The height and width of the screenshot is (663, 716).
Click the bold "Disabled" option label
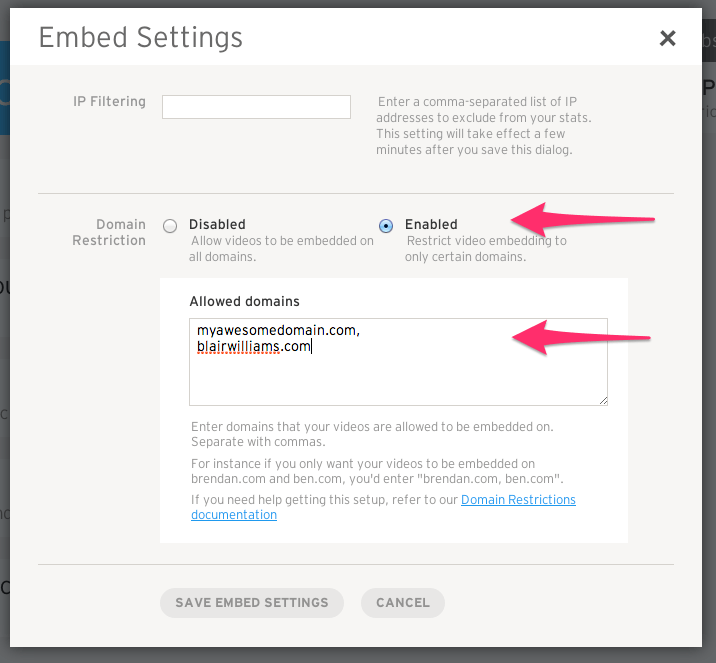click(x=217, y=224)
